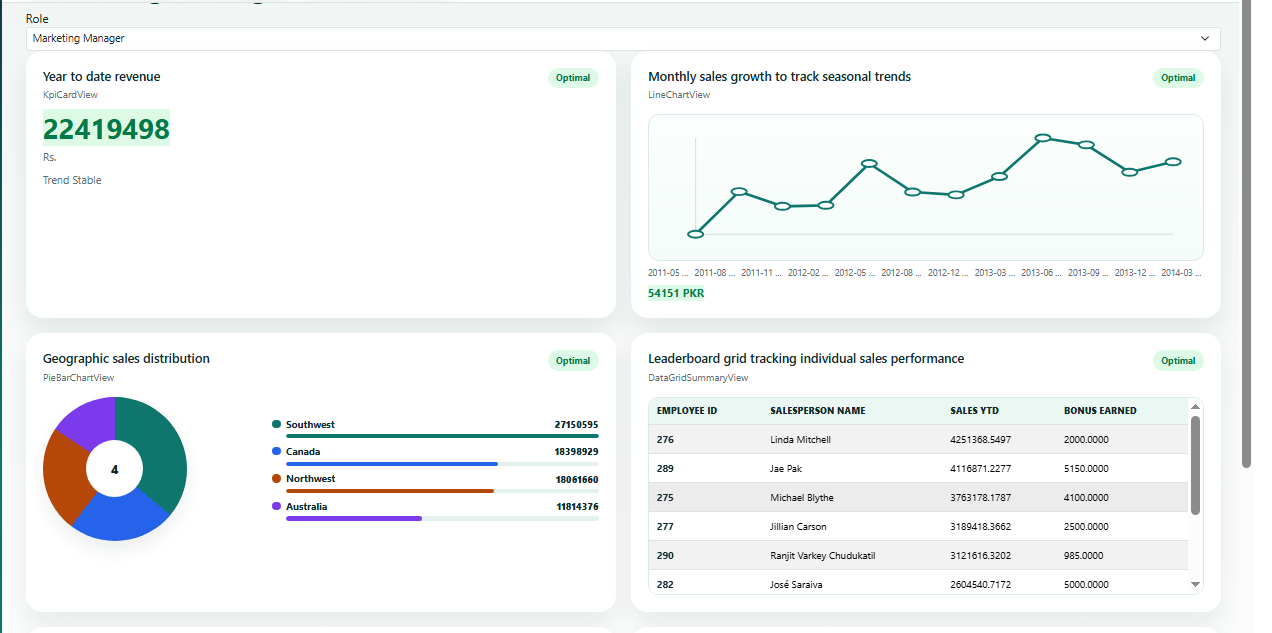Select the Jae Pak row
Viewport: 1272px width, 633px height.
(918, 469)
